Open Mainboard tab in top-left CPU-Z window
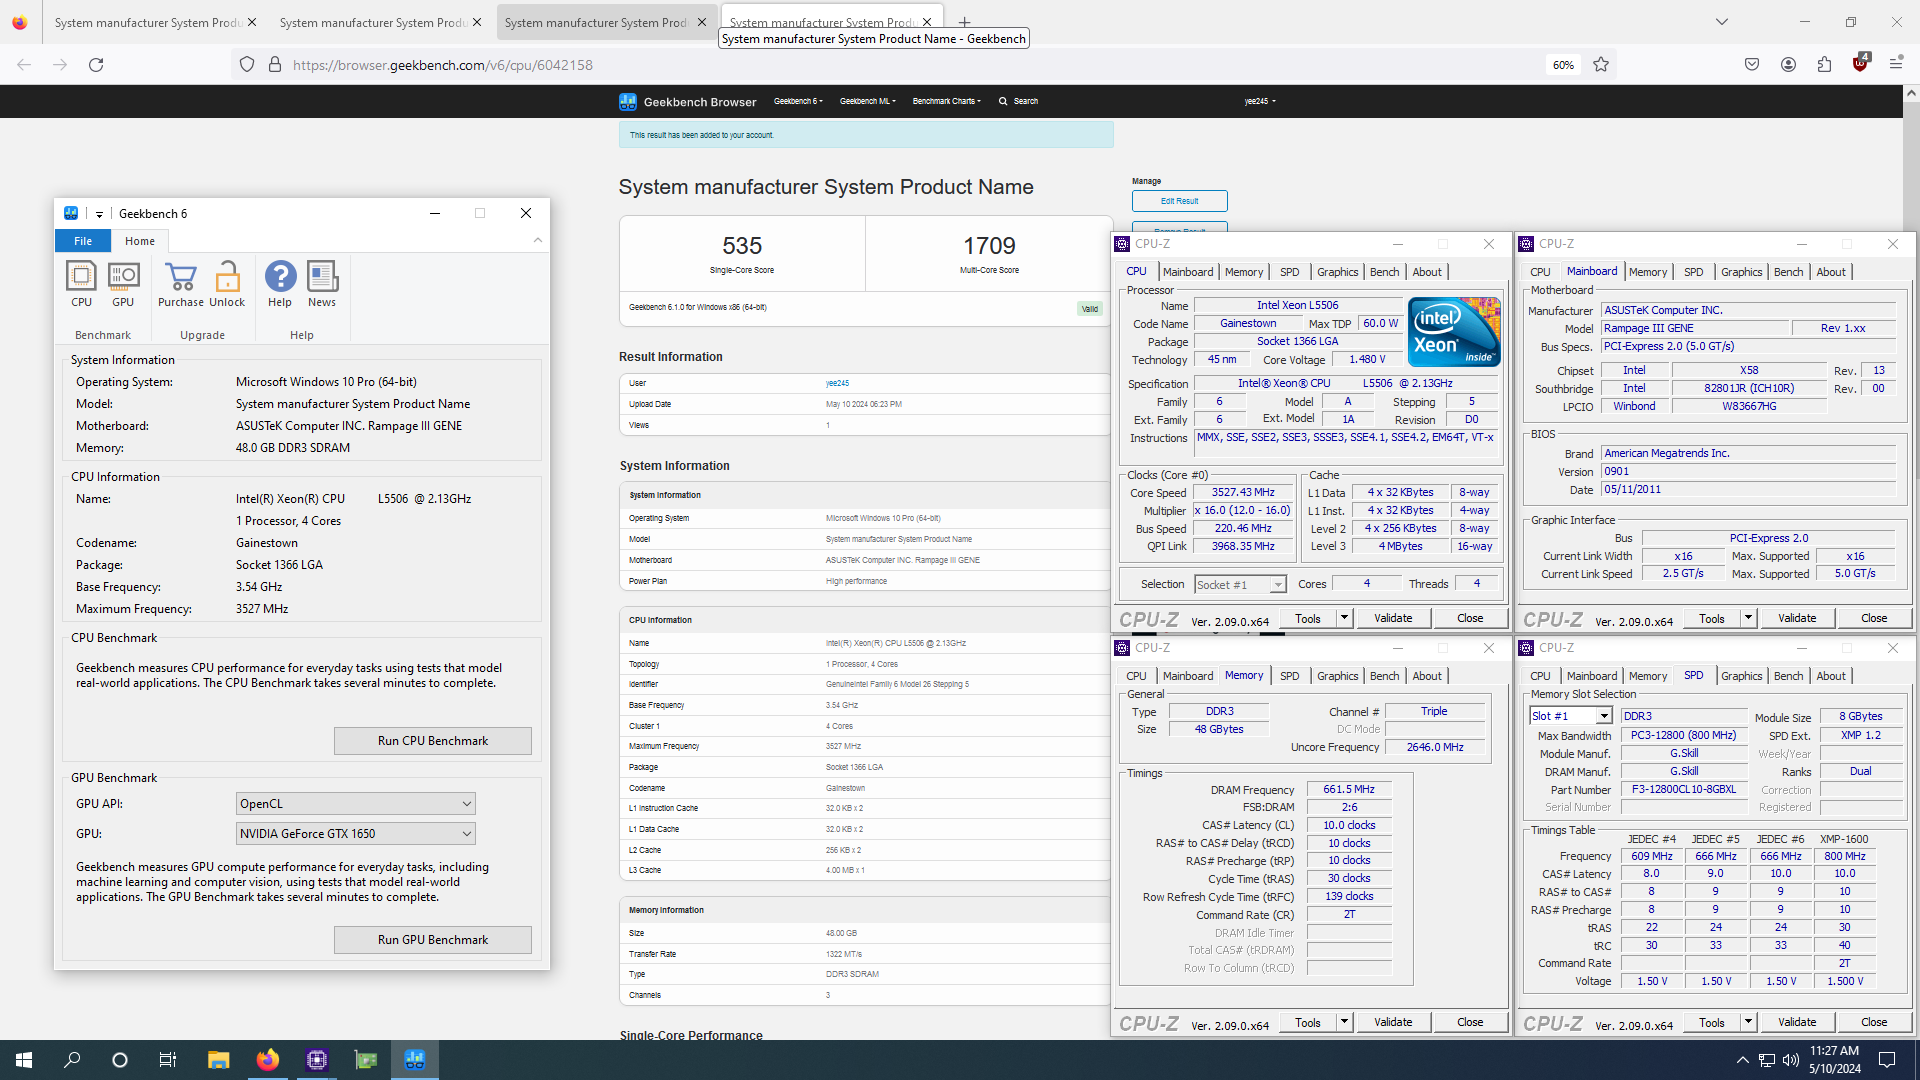This screenshot has height=1080, width=1920. [x=1188, y=272]
